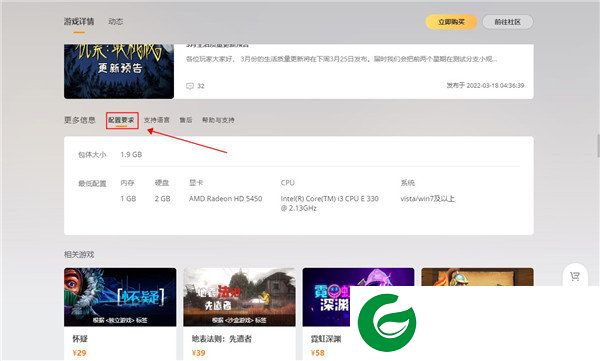Click the ¥29 price

point(79,353)
